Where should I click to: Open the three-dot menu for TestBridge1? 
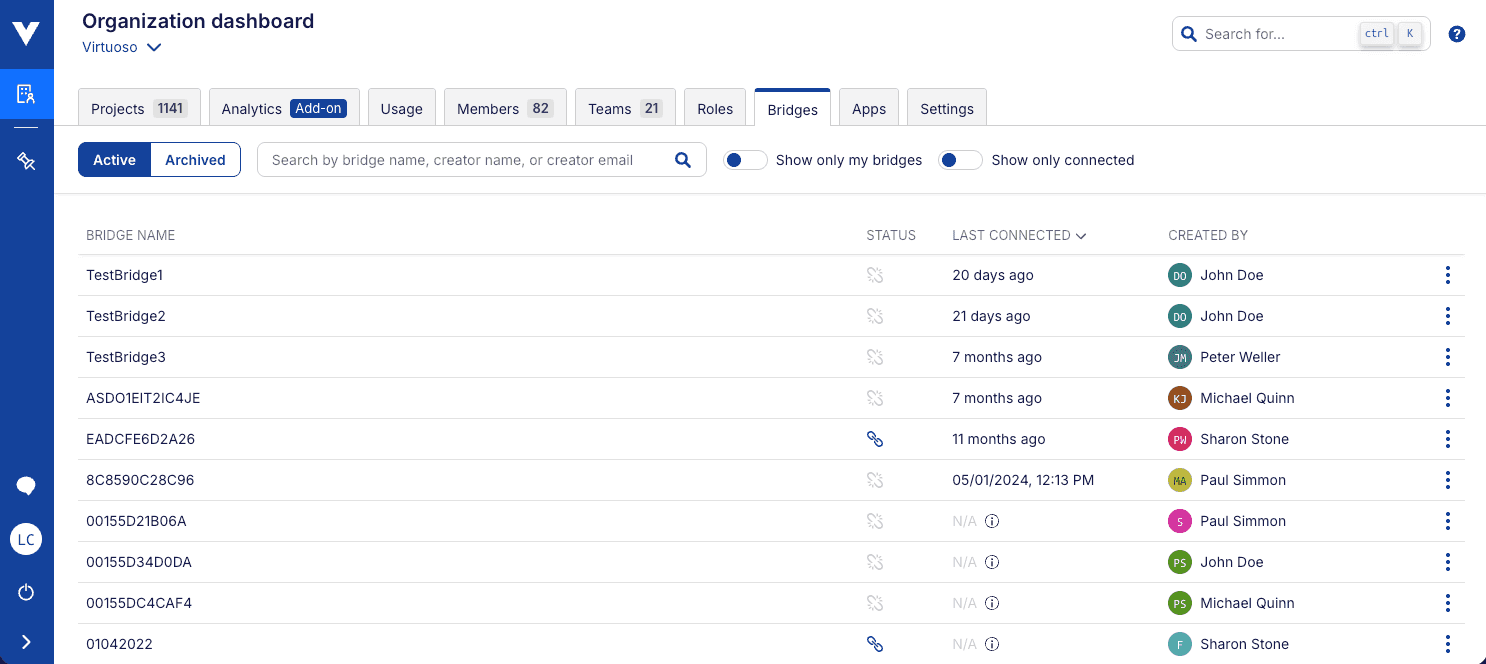pos(1447,275)
